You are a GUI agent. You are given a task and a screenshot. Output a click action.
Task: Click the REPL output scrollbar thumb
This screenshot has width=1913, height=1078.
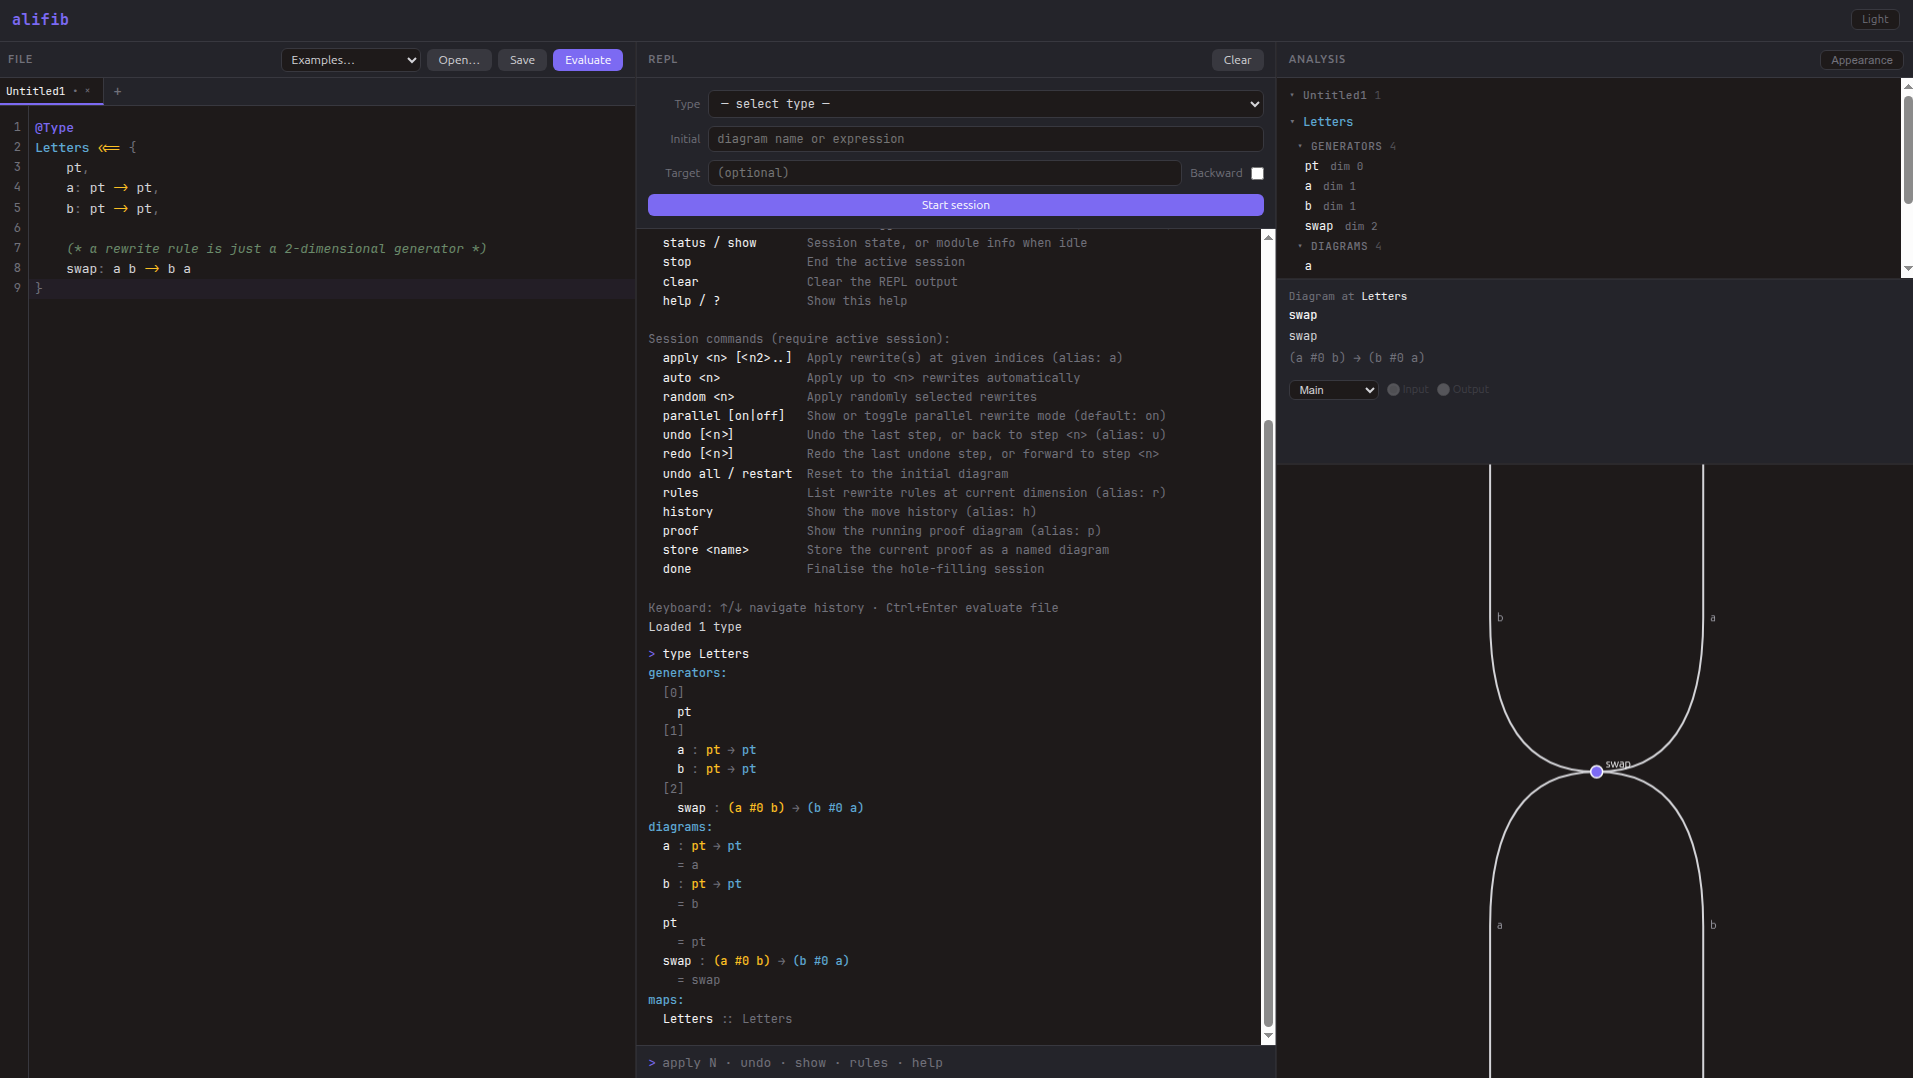tap(1268, 723)
